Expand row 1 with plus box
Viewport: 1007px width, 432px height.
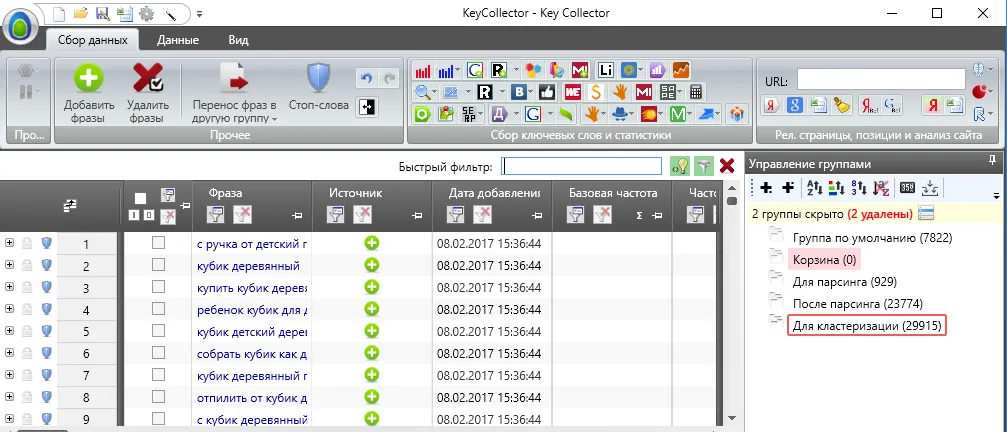coord(9,243)
